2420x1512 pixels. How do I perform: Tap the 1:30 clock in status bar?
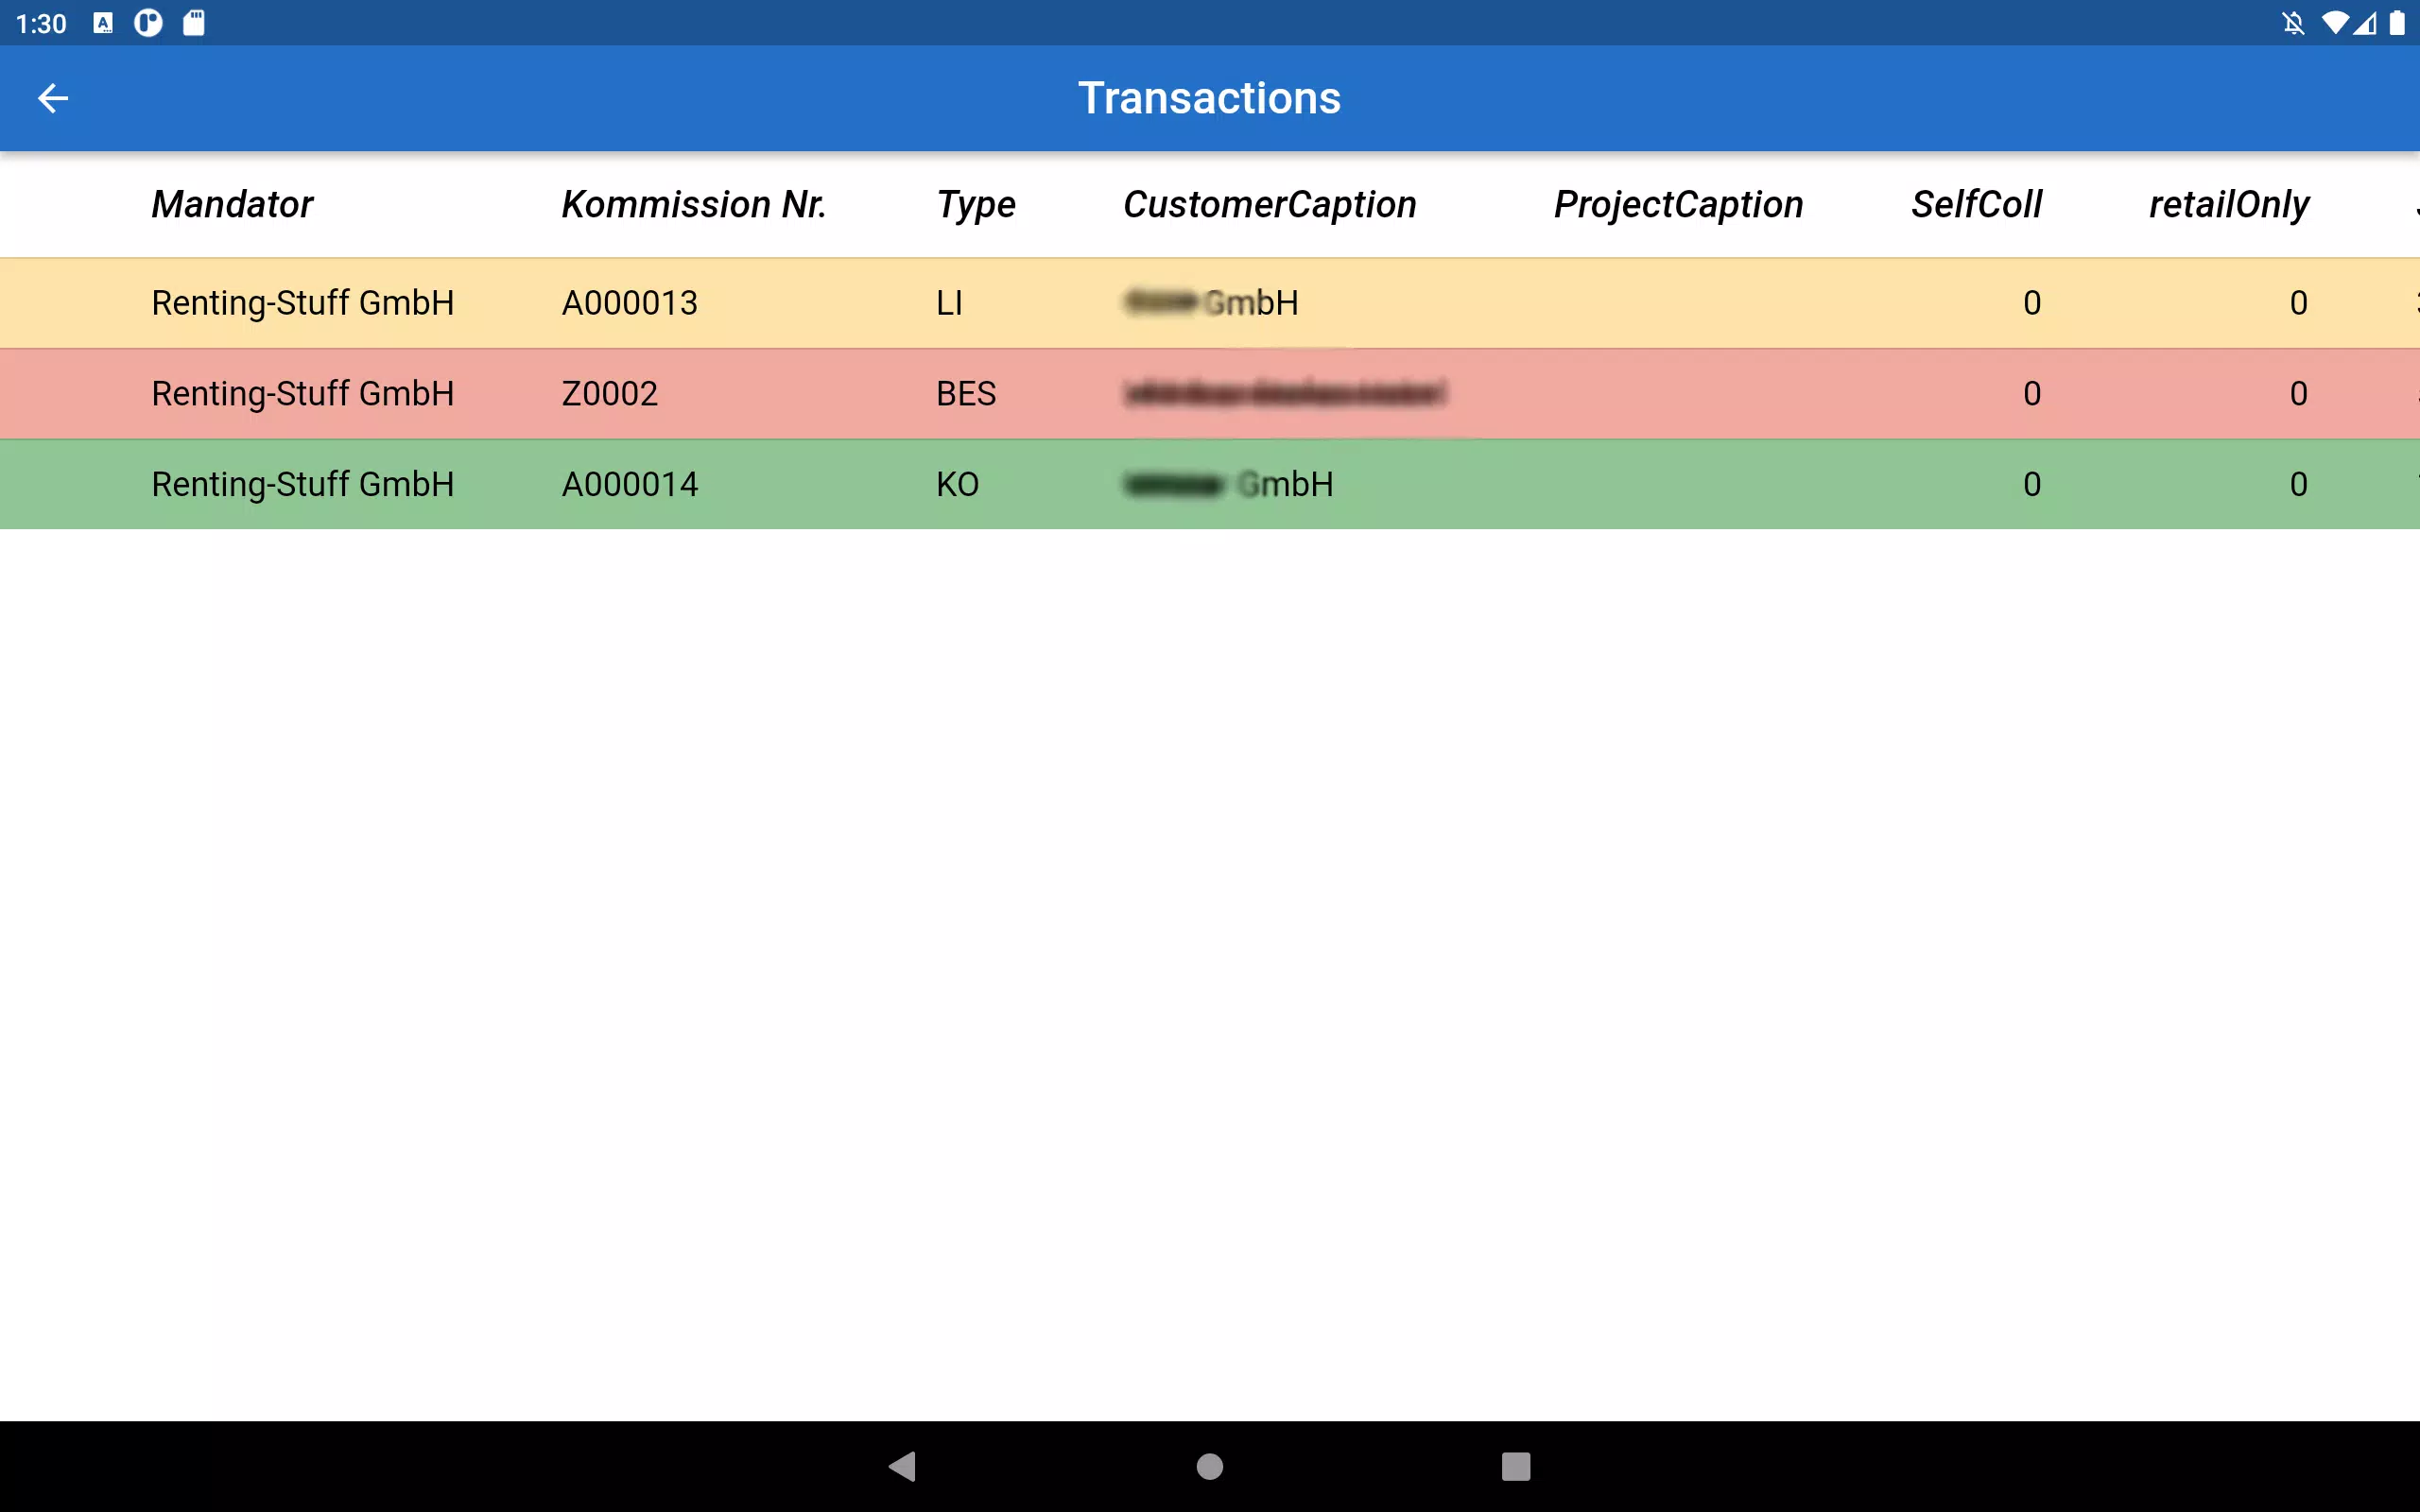point(41,23)
